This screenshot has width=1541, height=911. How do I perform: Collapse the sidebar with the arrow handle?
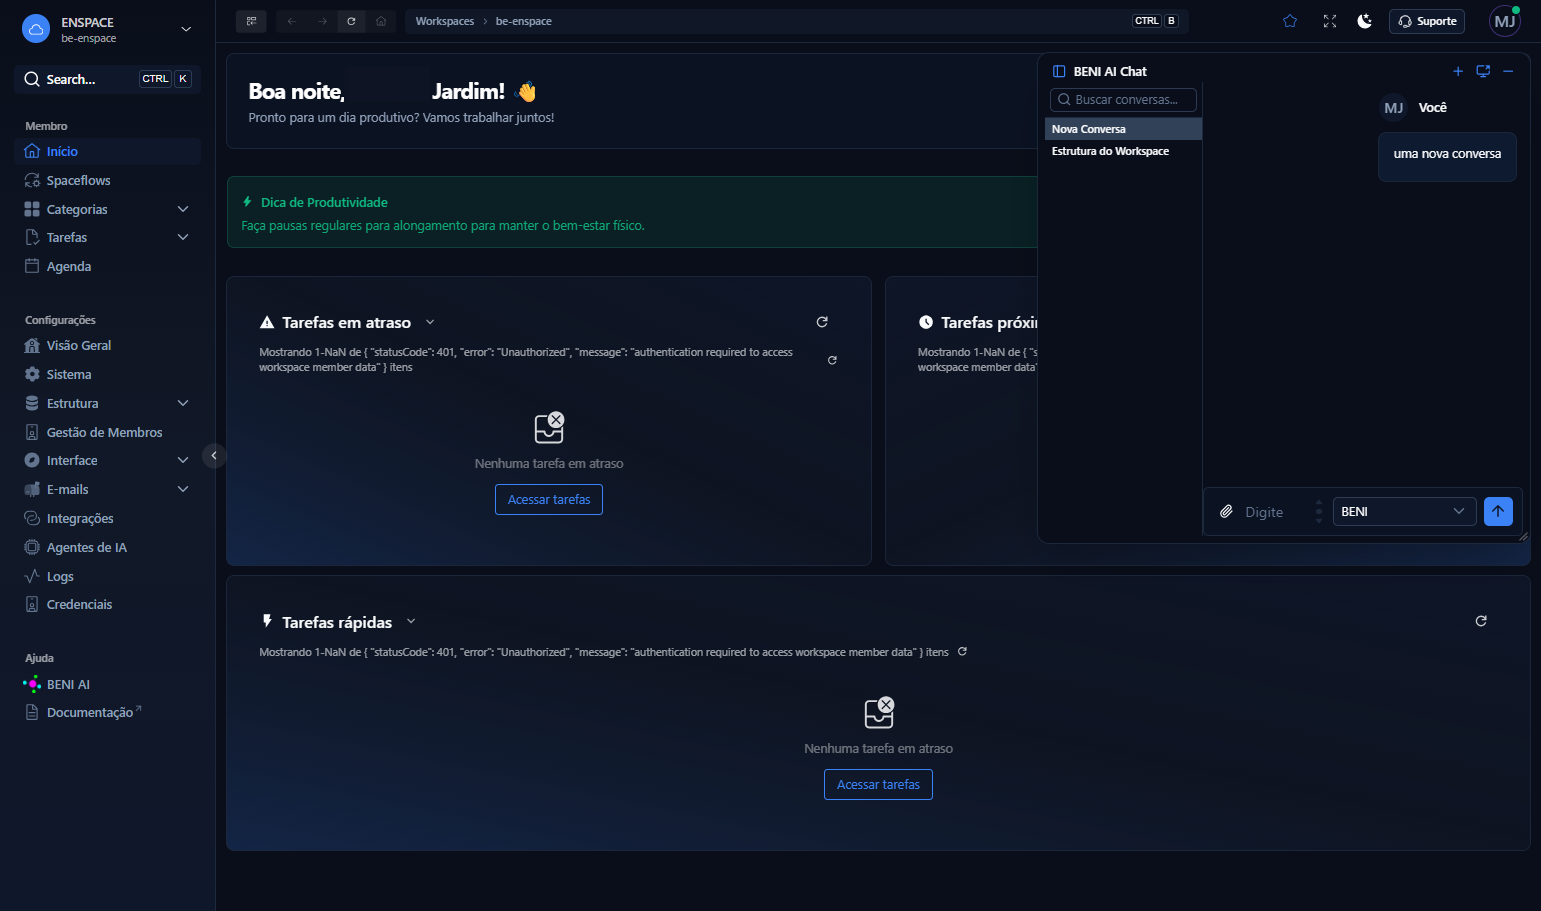(214, 455)
